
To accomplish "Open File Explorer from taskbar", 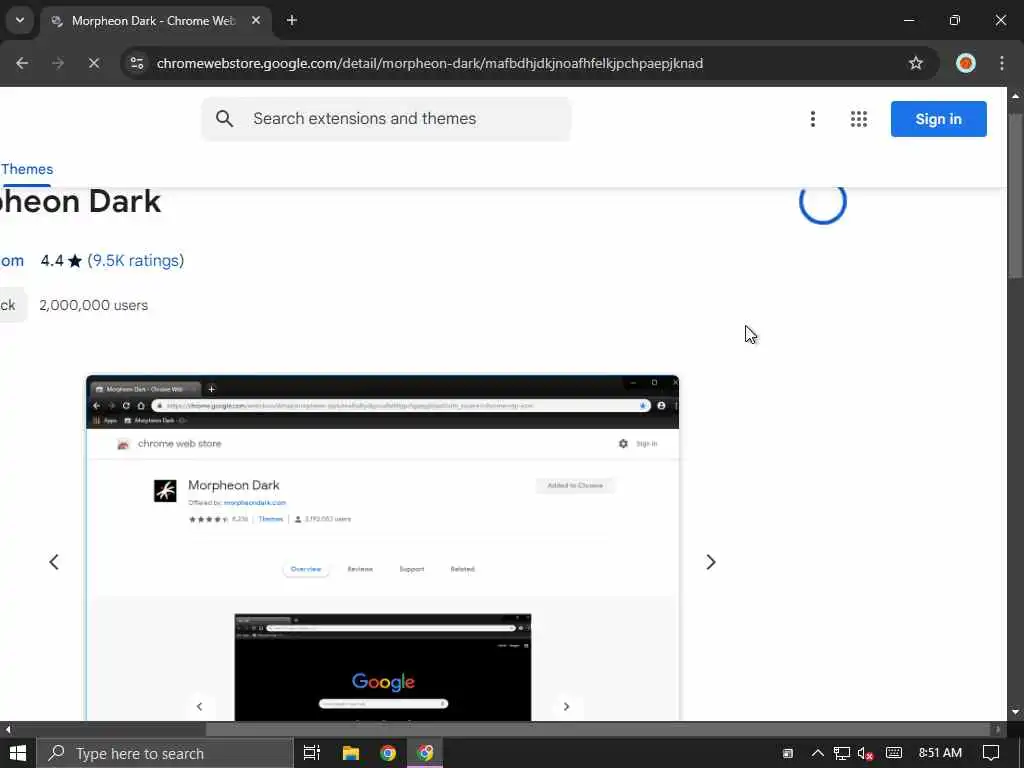I will pos(351,753).
